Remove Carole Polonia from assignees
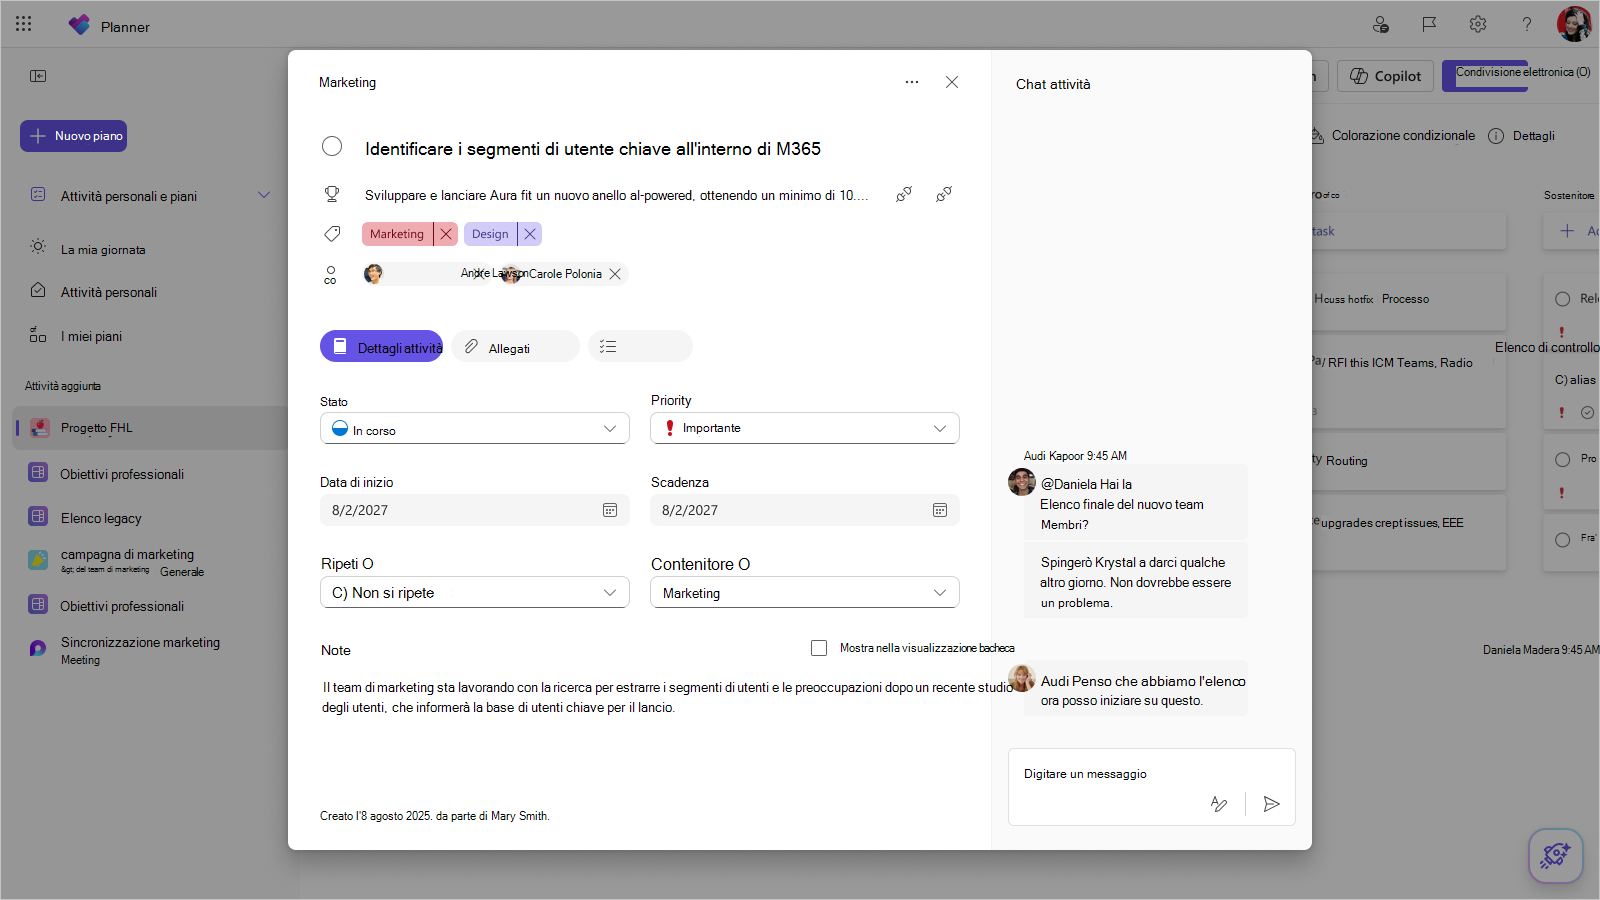Image resolution: width=1600 pixels, height=900 pixels. (615, 274)
